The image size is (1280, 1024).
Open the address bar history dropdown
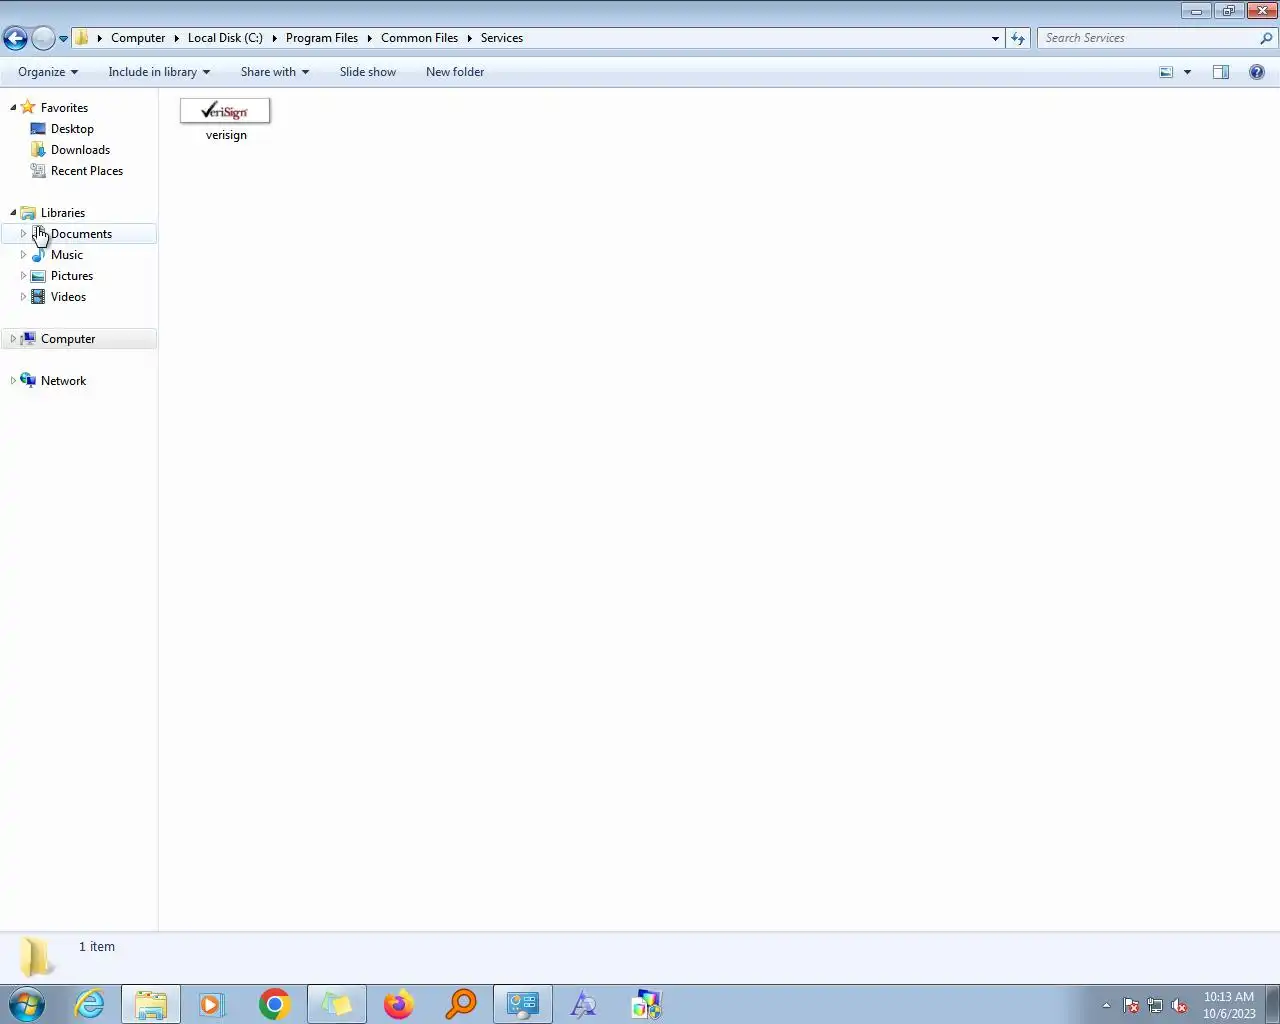point(995,38)
